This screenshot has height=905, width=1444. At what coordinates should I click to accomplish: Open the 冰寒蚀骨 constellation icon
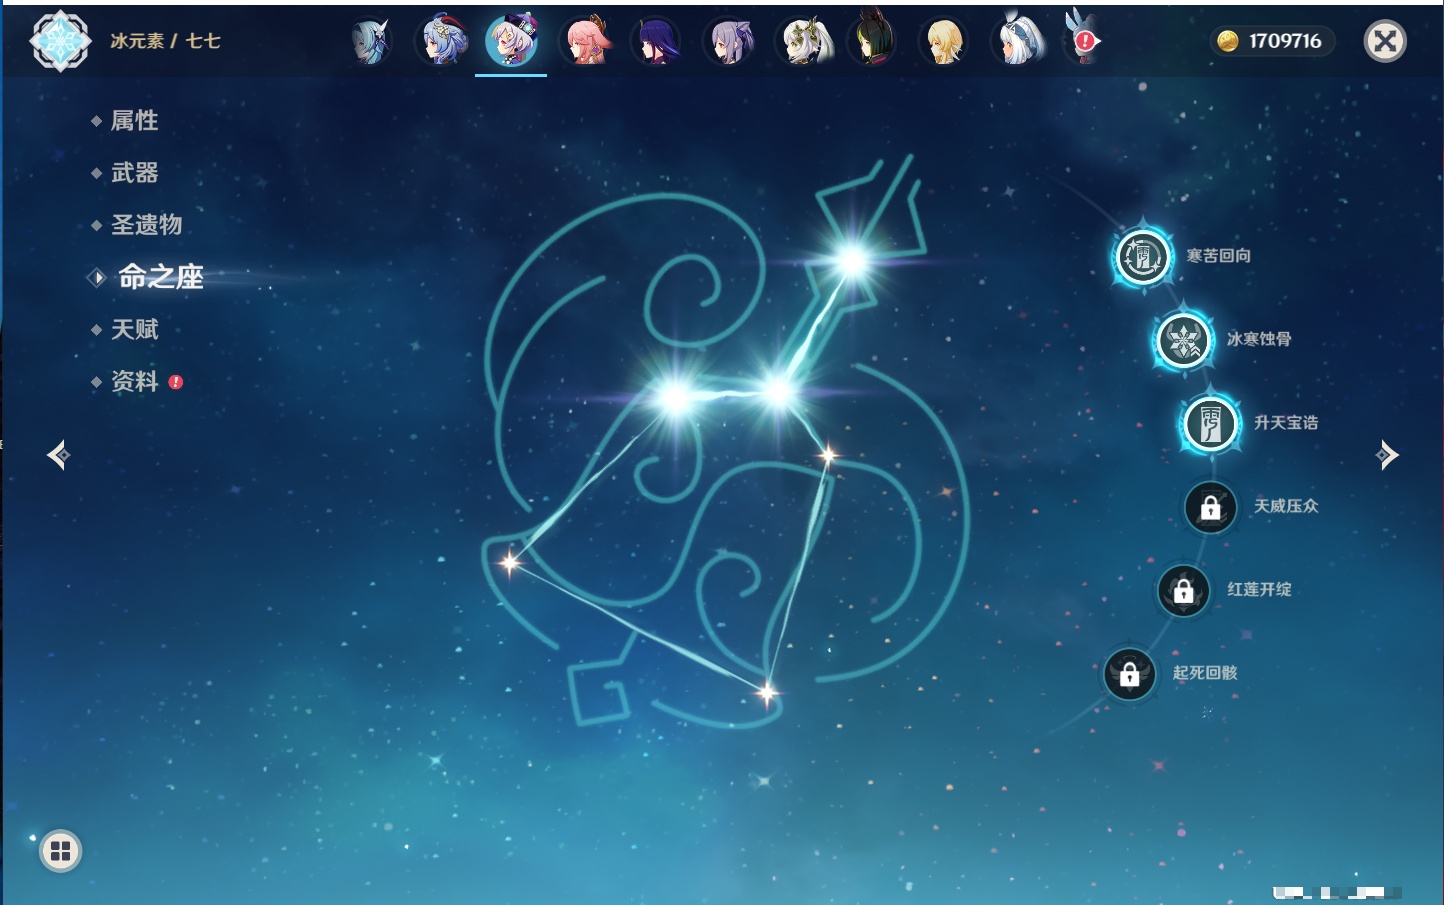click(x=1184, y=340)
